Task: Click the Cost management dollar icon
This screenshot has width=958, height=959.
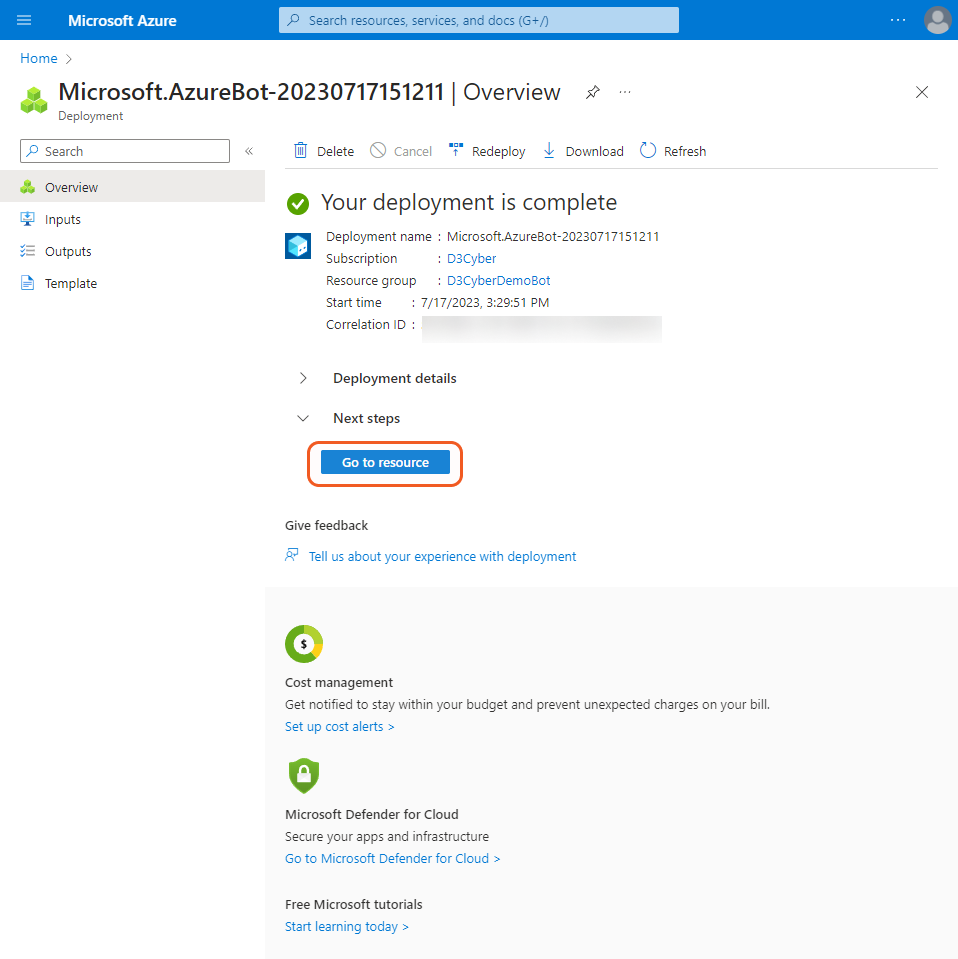Action: pos(304,644)
